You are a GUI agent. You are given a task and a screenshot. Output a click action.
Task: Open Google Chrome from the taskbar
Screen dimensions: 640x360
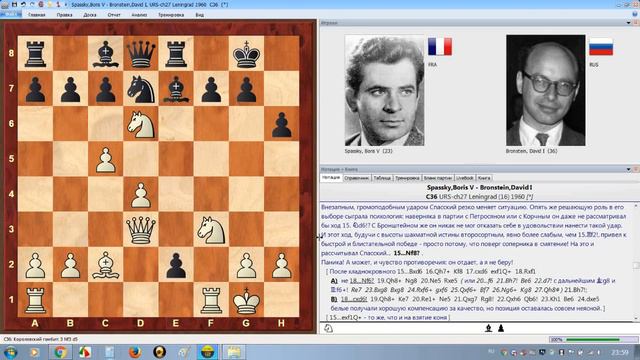60,352
